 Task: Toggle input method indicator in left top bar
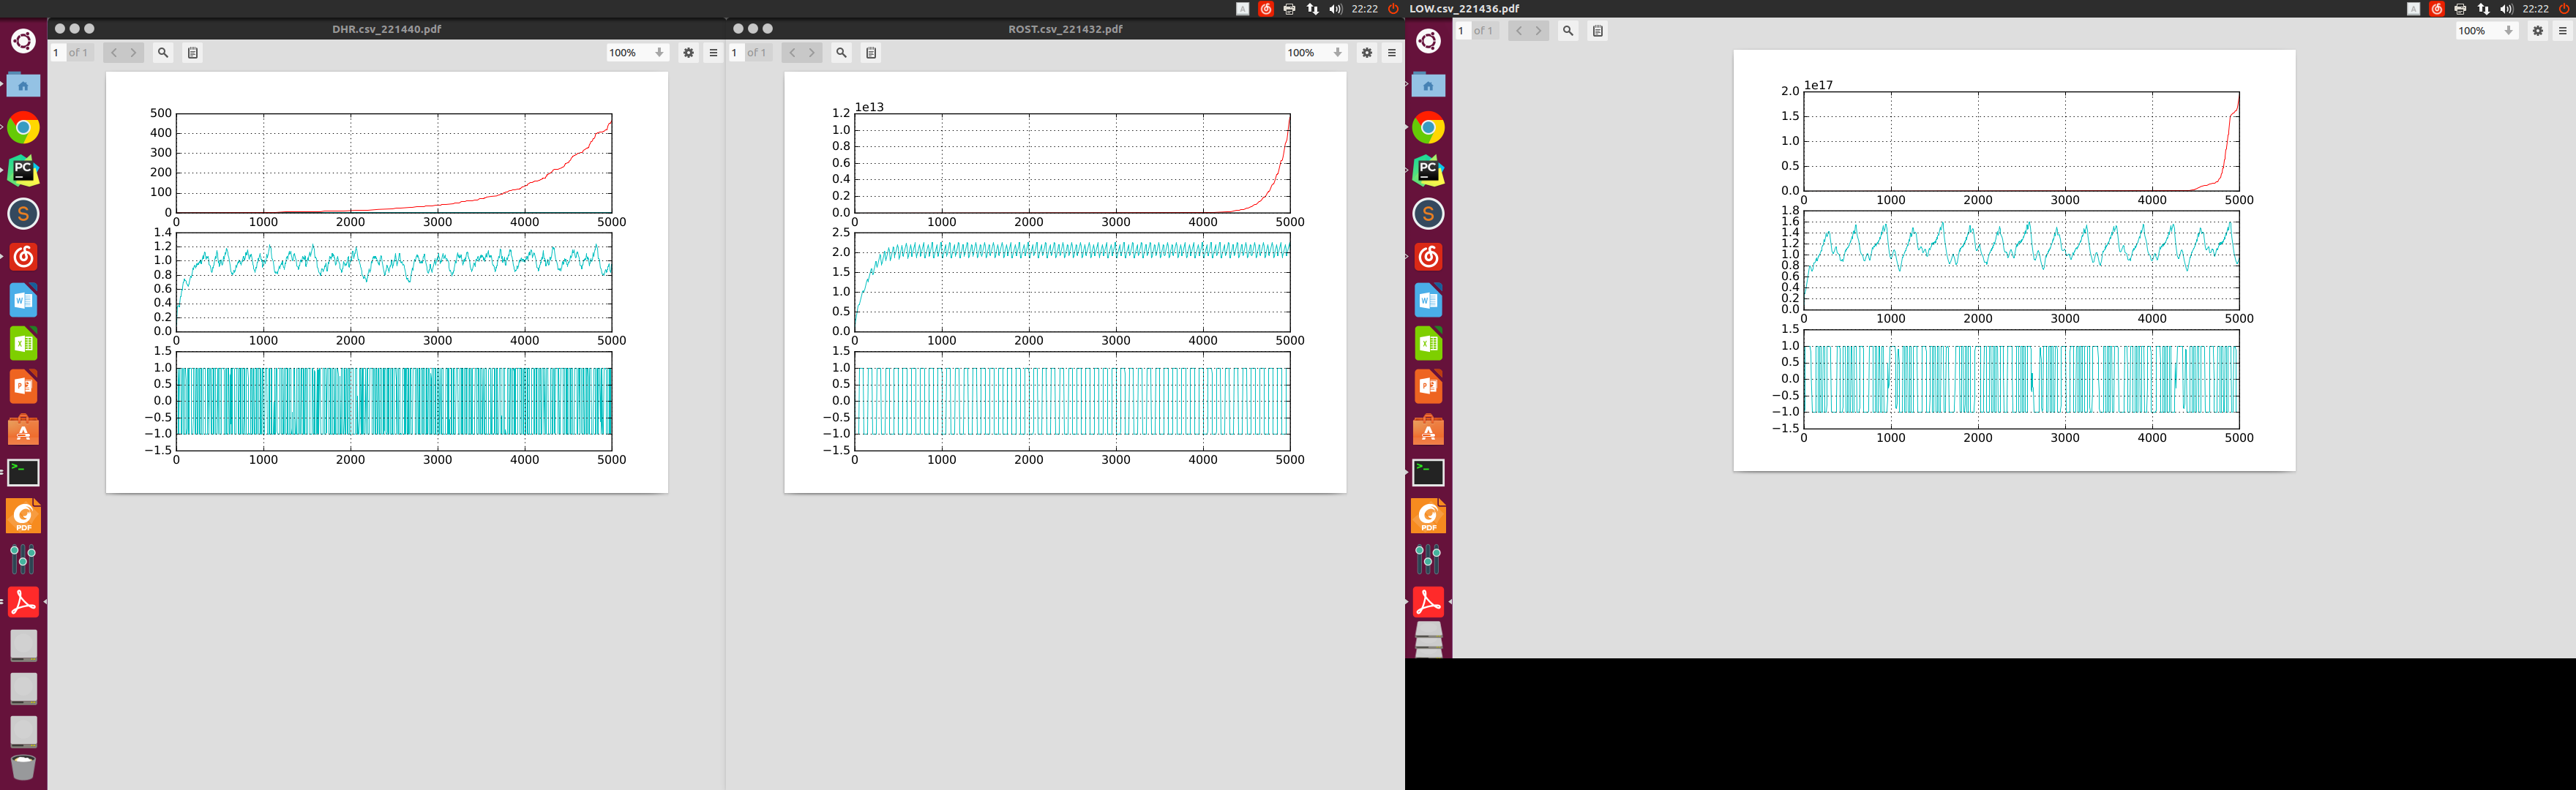point(1242,9)
